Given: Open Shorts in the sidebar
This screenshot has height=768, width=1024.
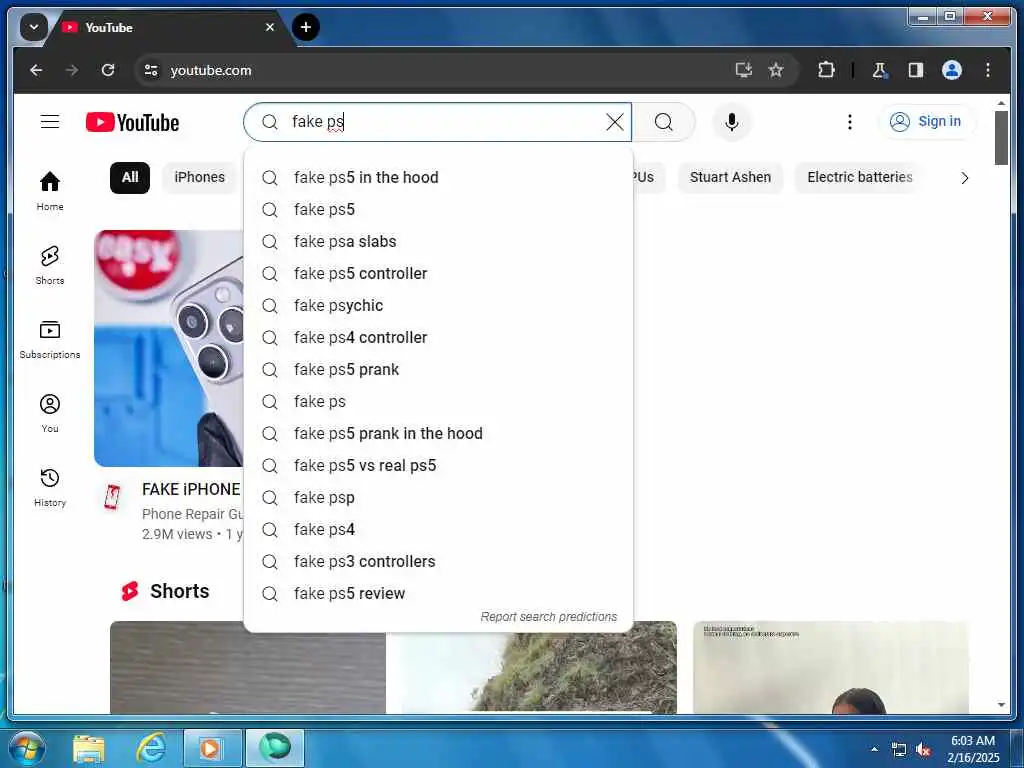Looking at the screenshot, I should 50,264.
